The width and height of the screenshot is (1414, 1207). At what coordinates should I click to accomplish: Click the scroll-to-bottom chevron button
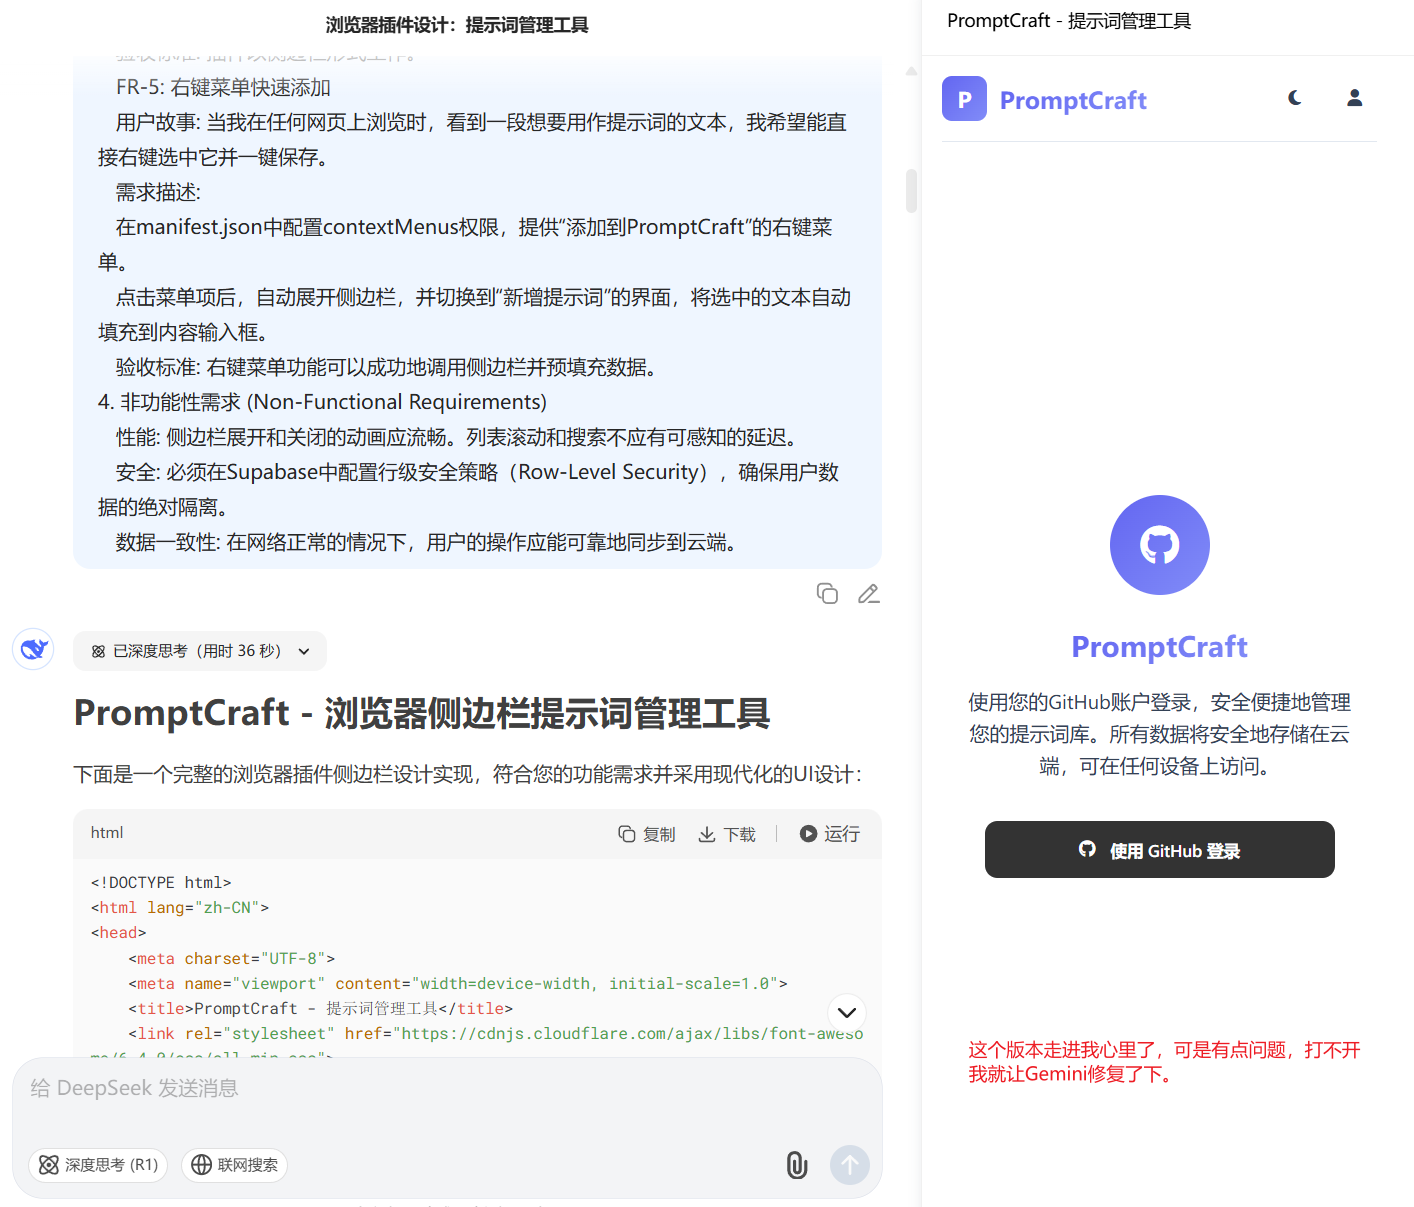click(x=847, y=1012)
